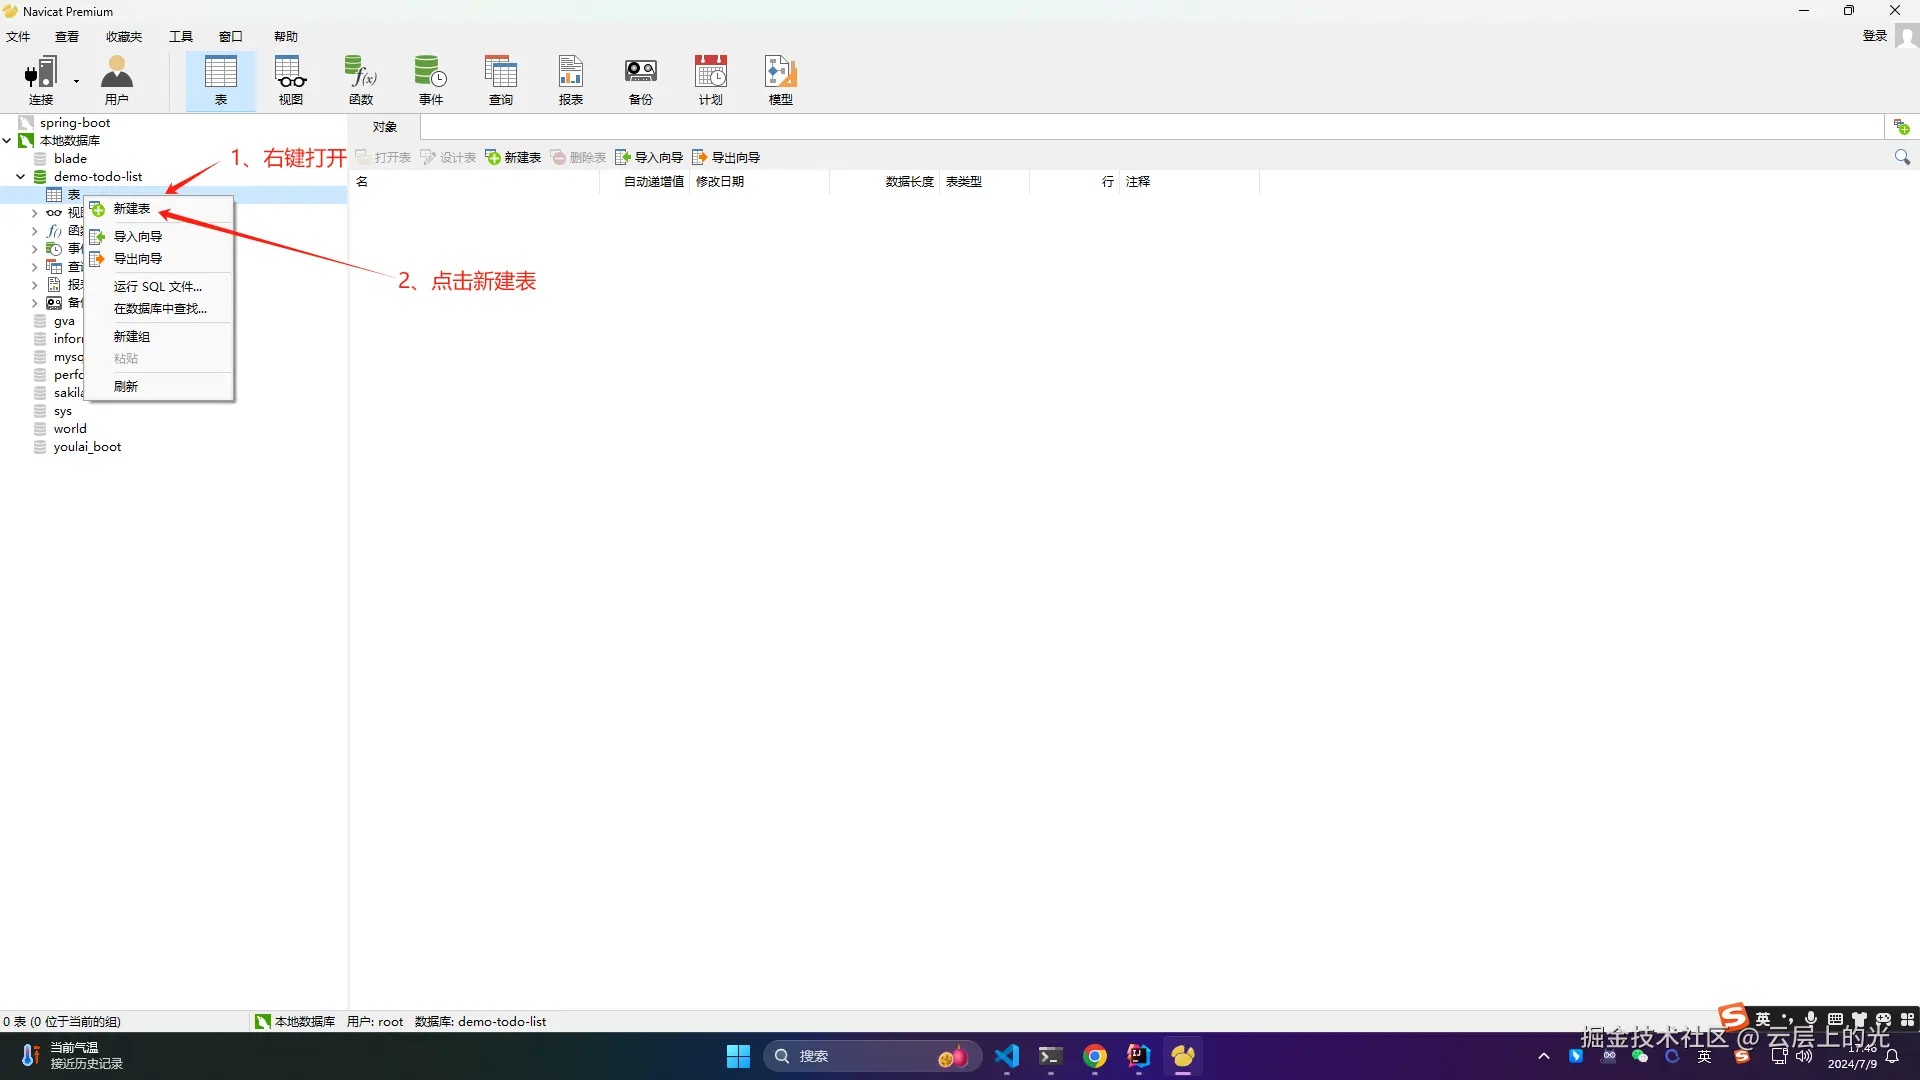This screenshot has height=1080, width=1920.
Task: Select 运行 SQL 文件 context menu entry
Action: [x=157, y=287]
